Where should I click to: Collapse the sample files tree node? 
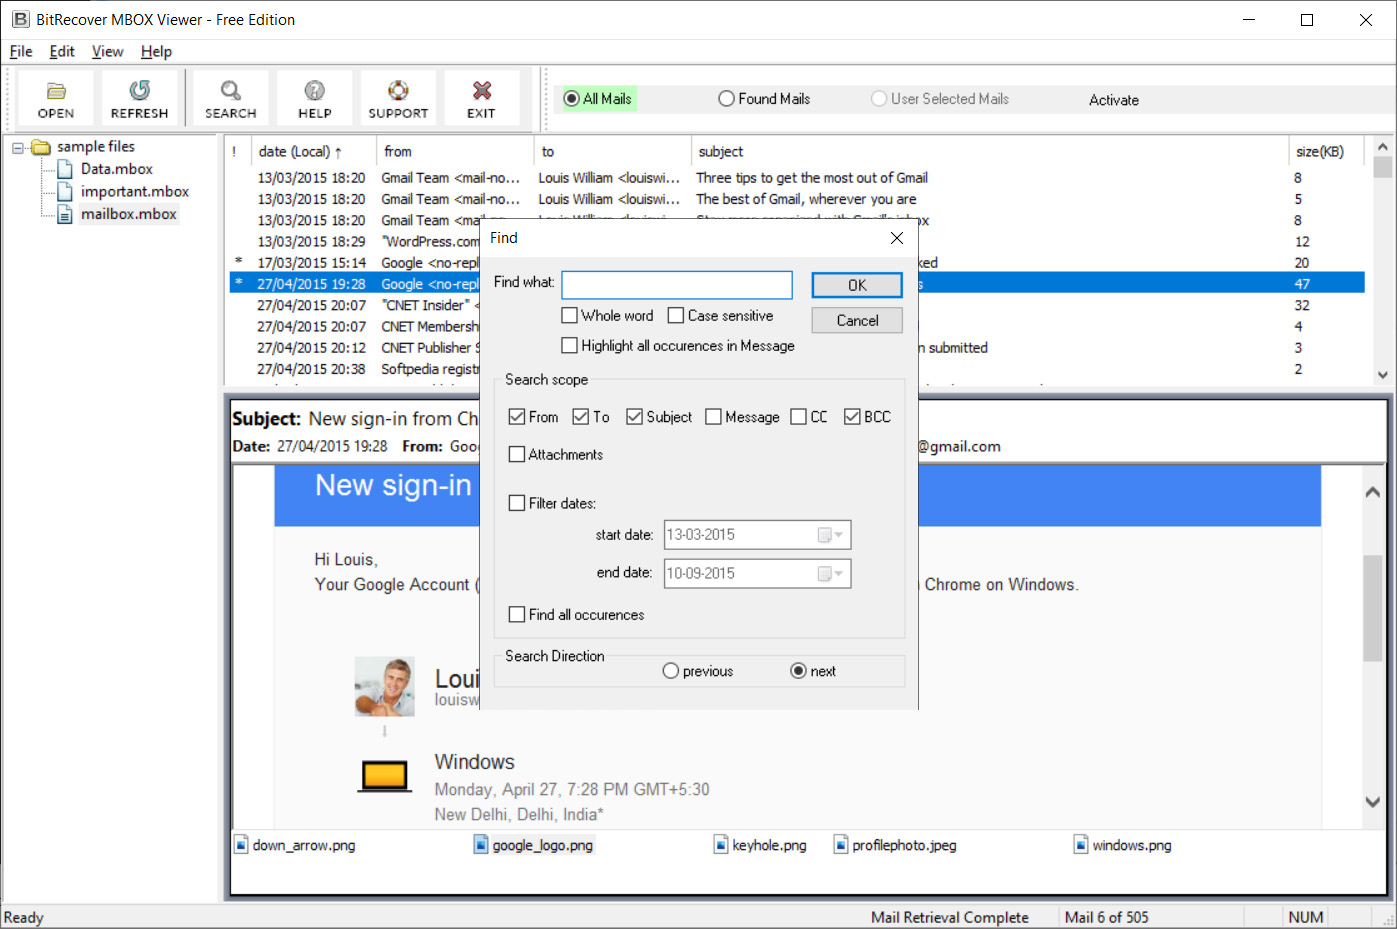pos(18,148)
